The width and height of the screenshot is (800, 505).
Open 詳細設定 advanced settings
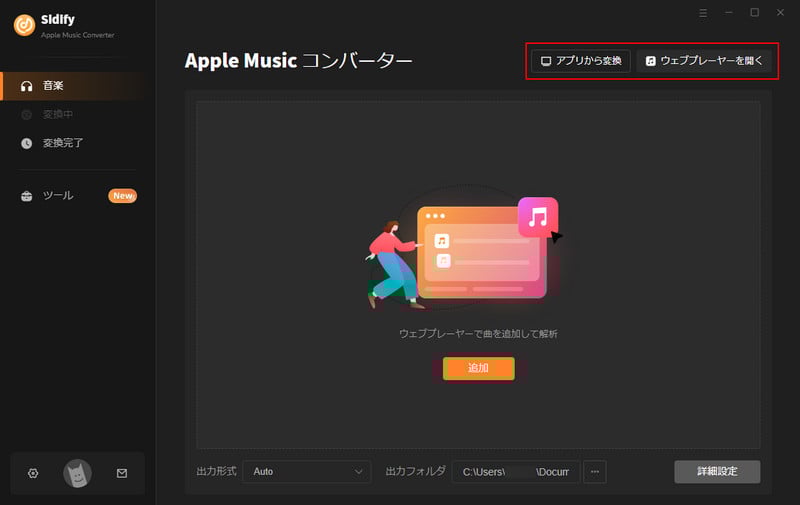(x=717, y=472)
